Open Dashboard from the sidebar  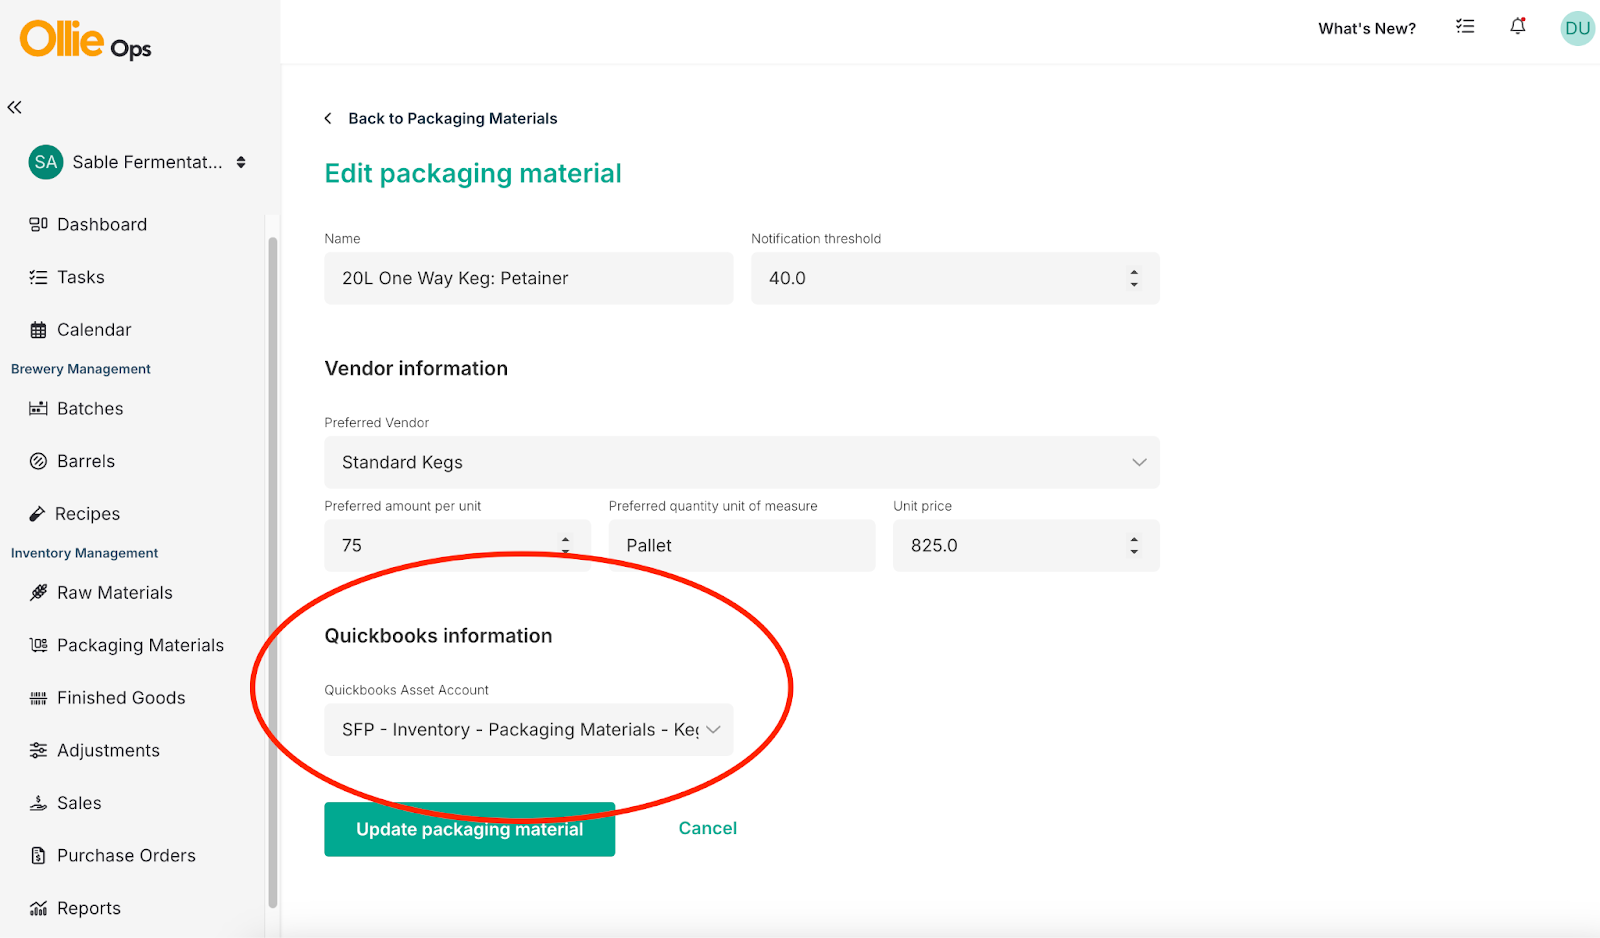coord(101,225)
